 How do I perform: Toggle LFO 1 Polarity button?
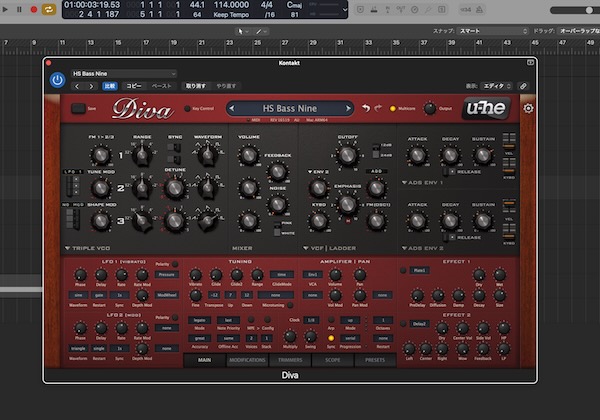pos(175,264)
